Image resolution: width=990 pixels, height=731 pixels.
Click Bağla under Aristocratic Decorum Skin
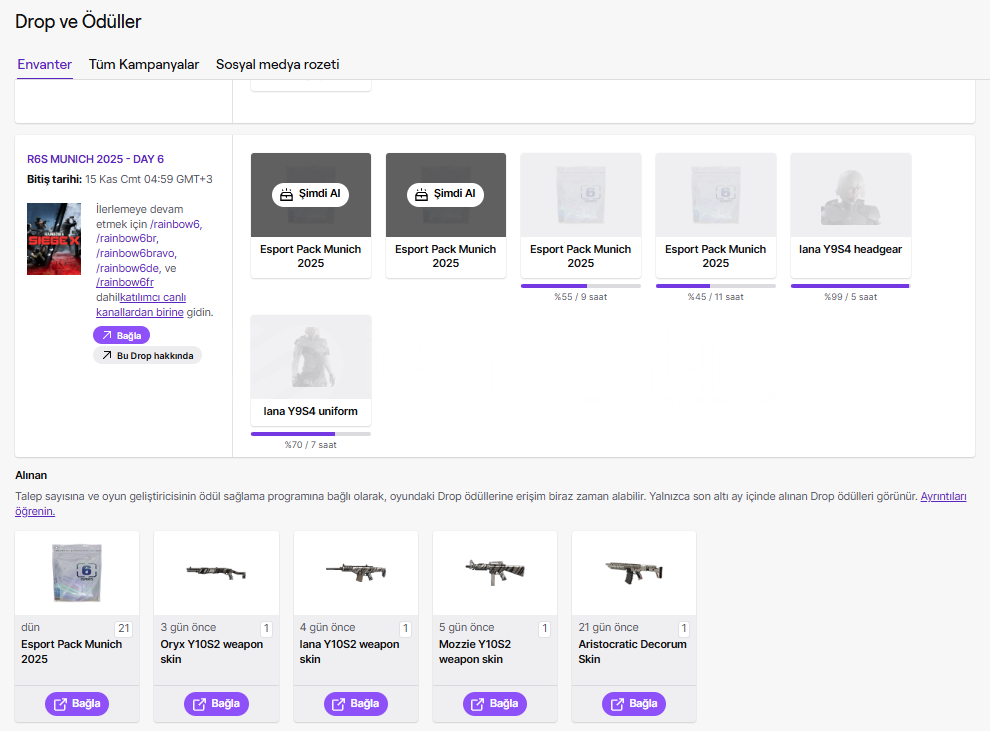tap(633, 704)
